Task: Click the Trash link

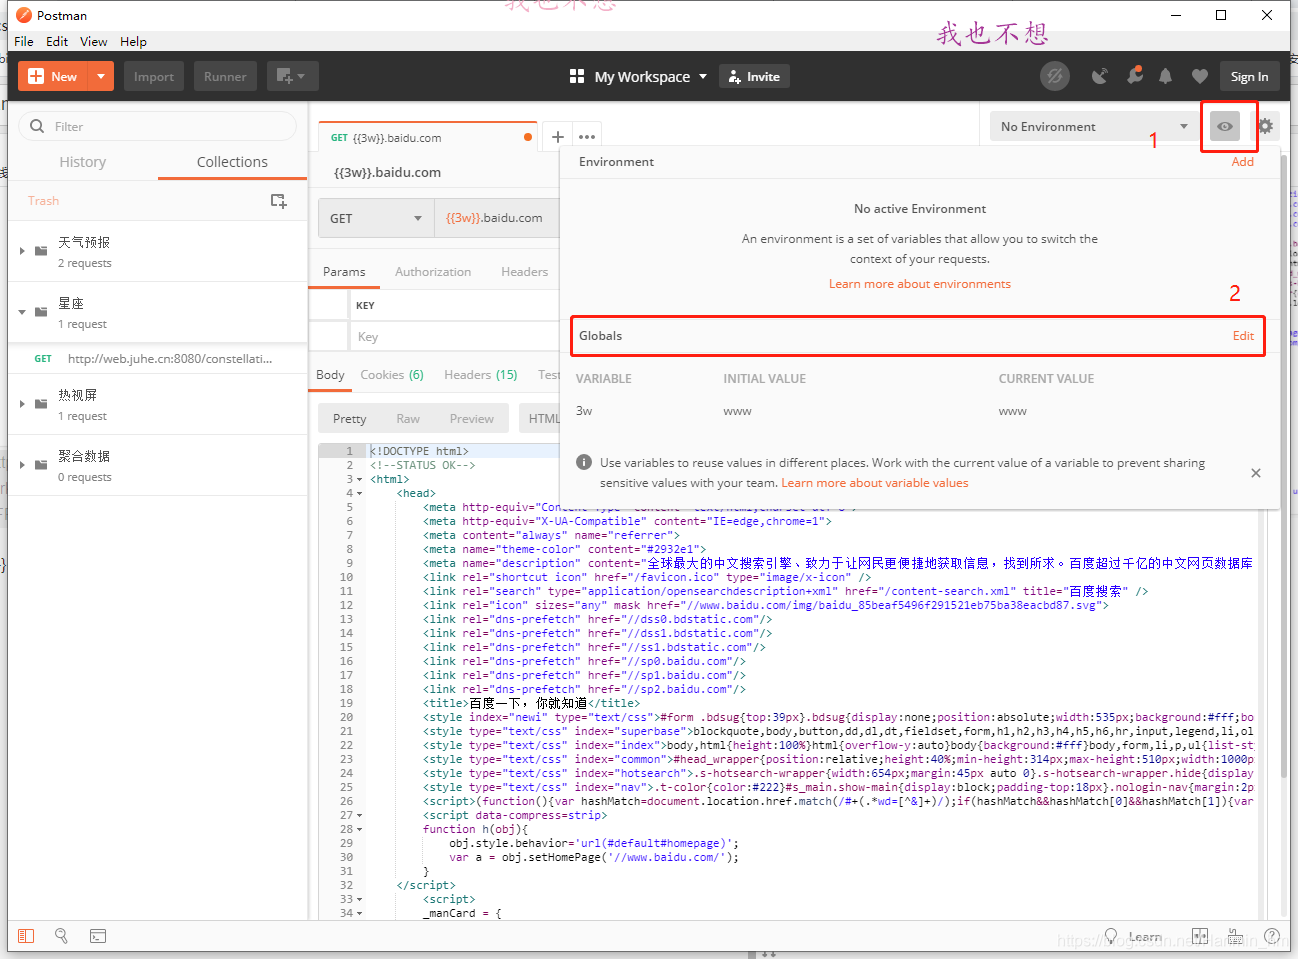Action: tap(43, 201)
